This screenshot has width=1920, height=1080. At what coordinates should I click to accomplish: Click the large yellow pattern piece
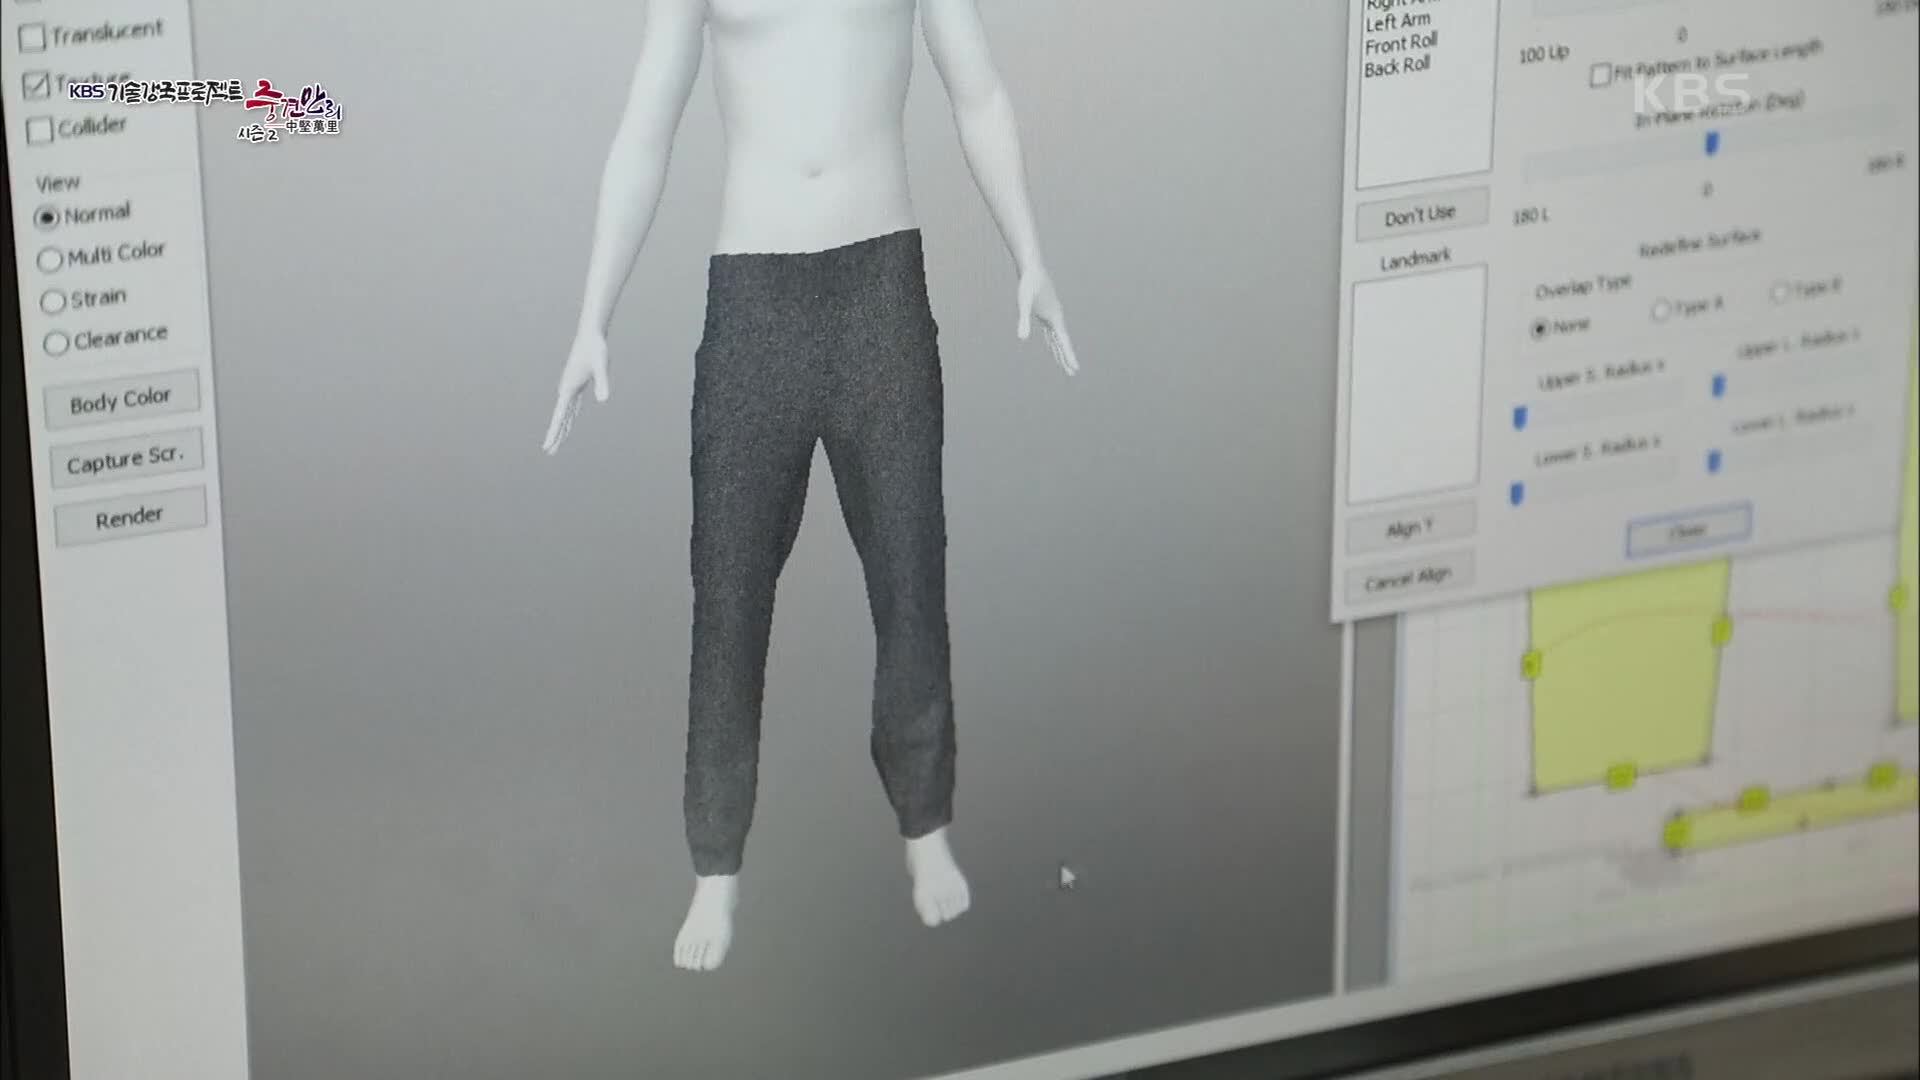[x=1625, y=680]
